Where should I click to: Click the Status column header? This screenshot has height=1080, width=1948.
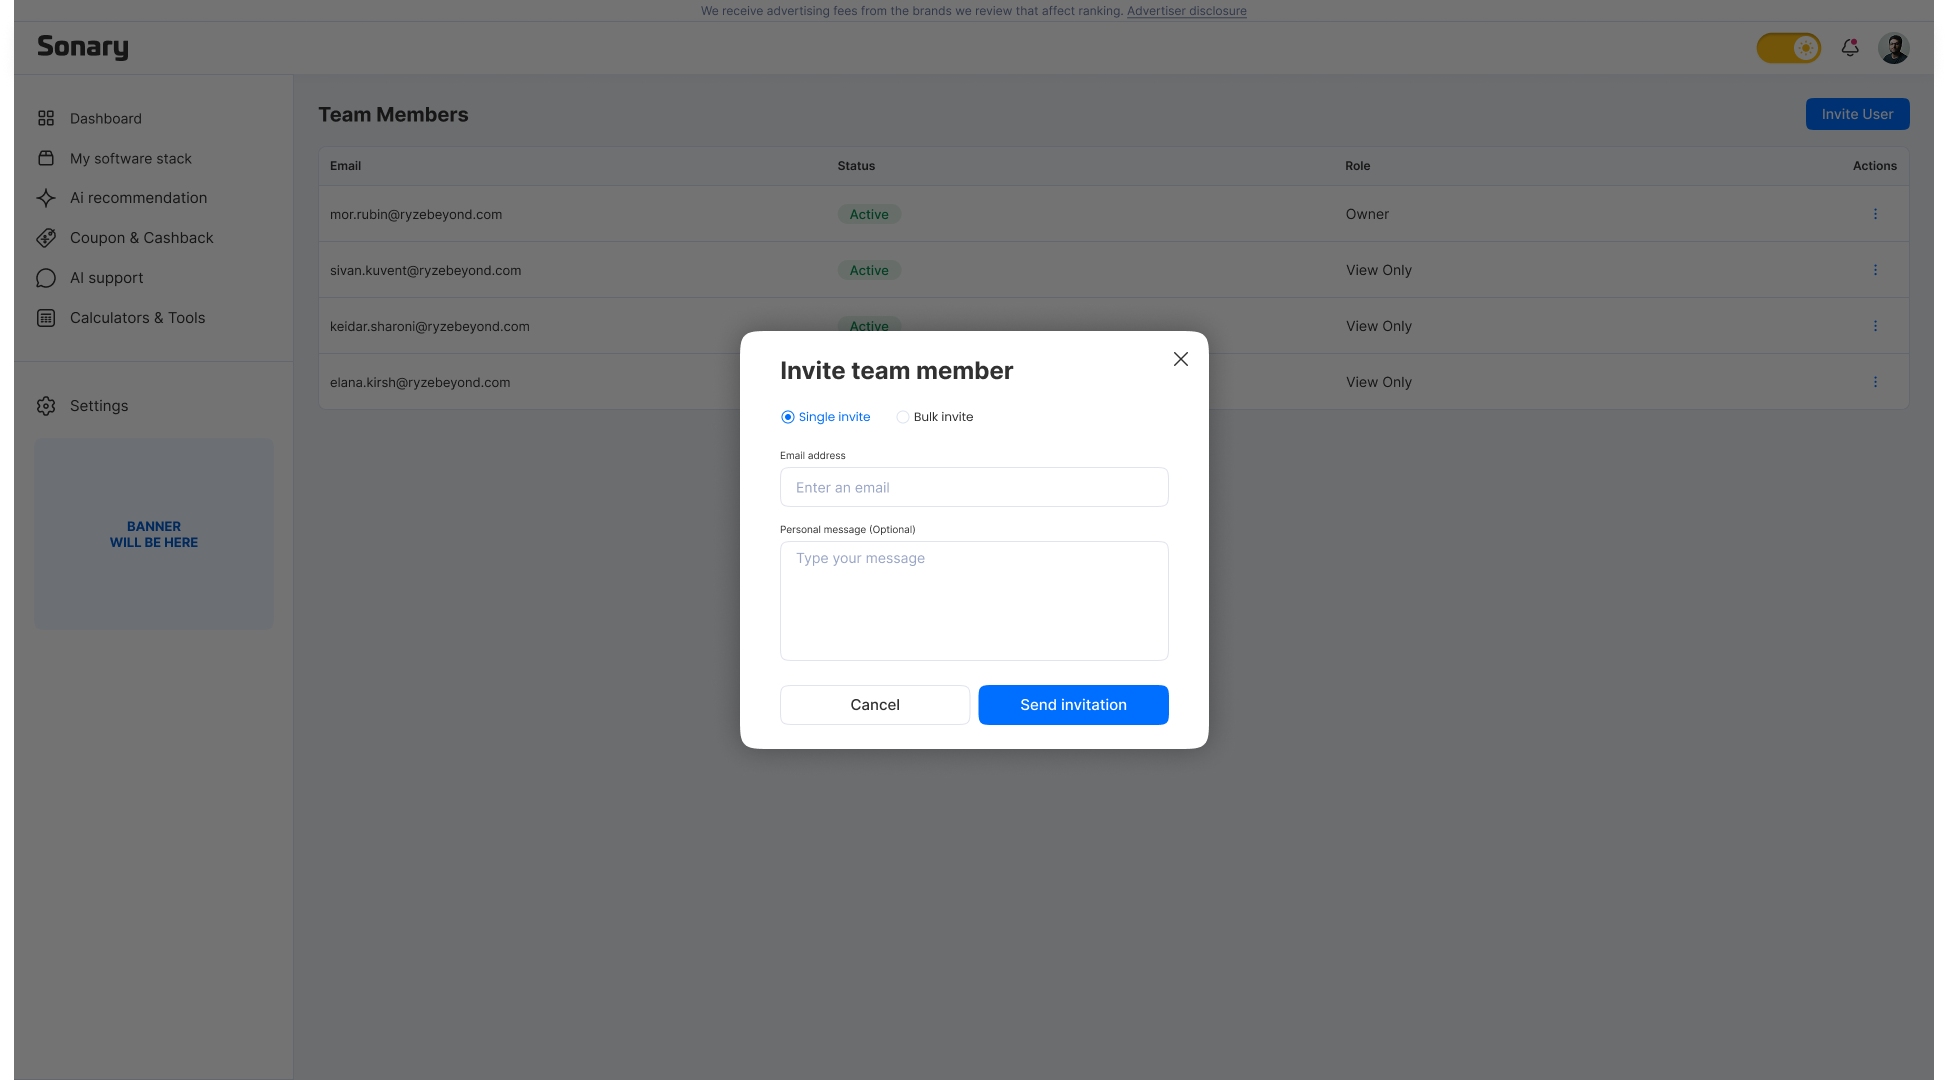[856, 166]
